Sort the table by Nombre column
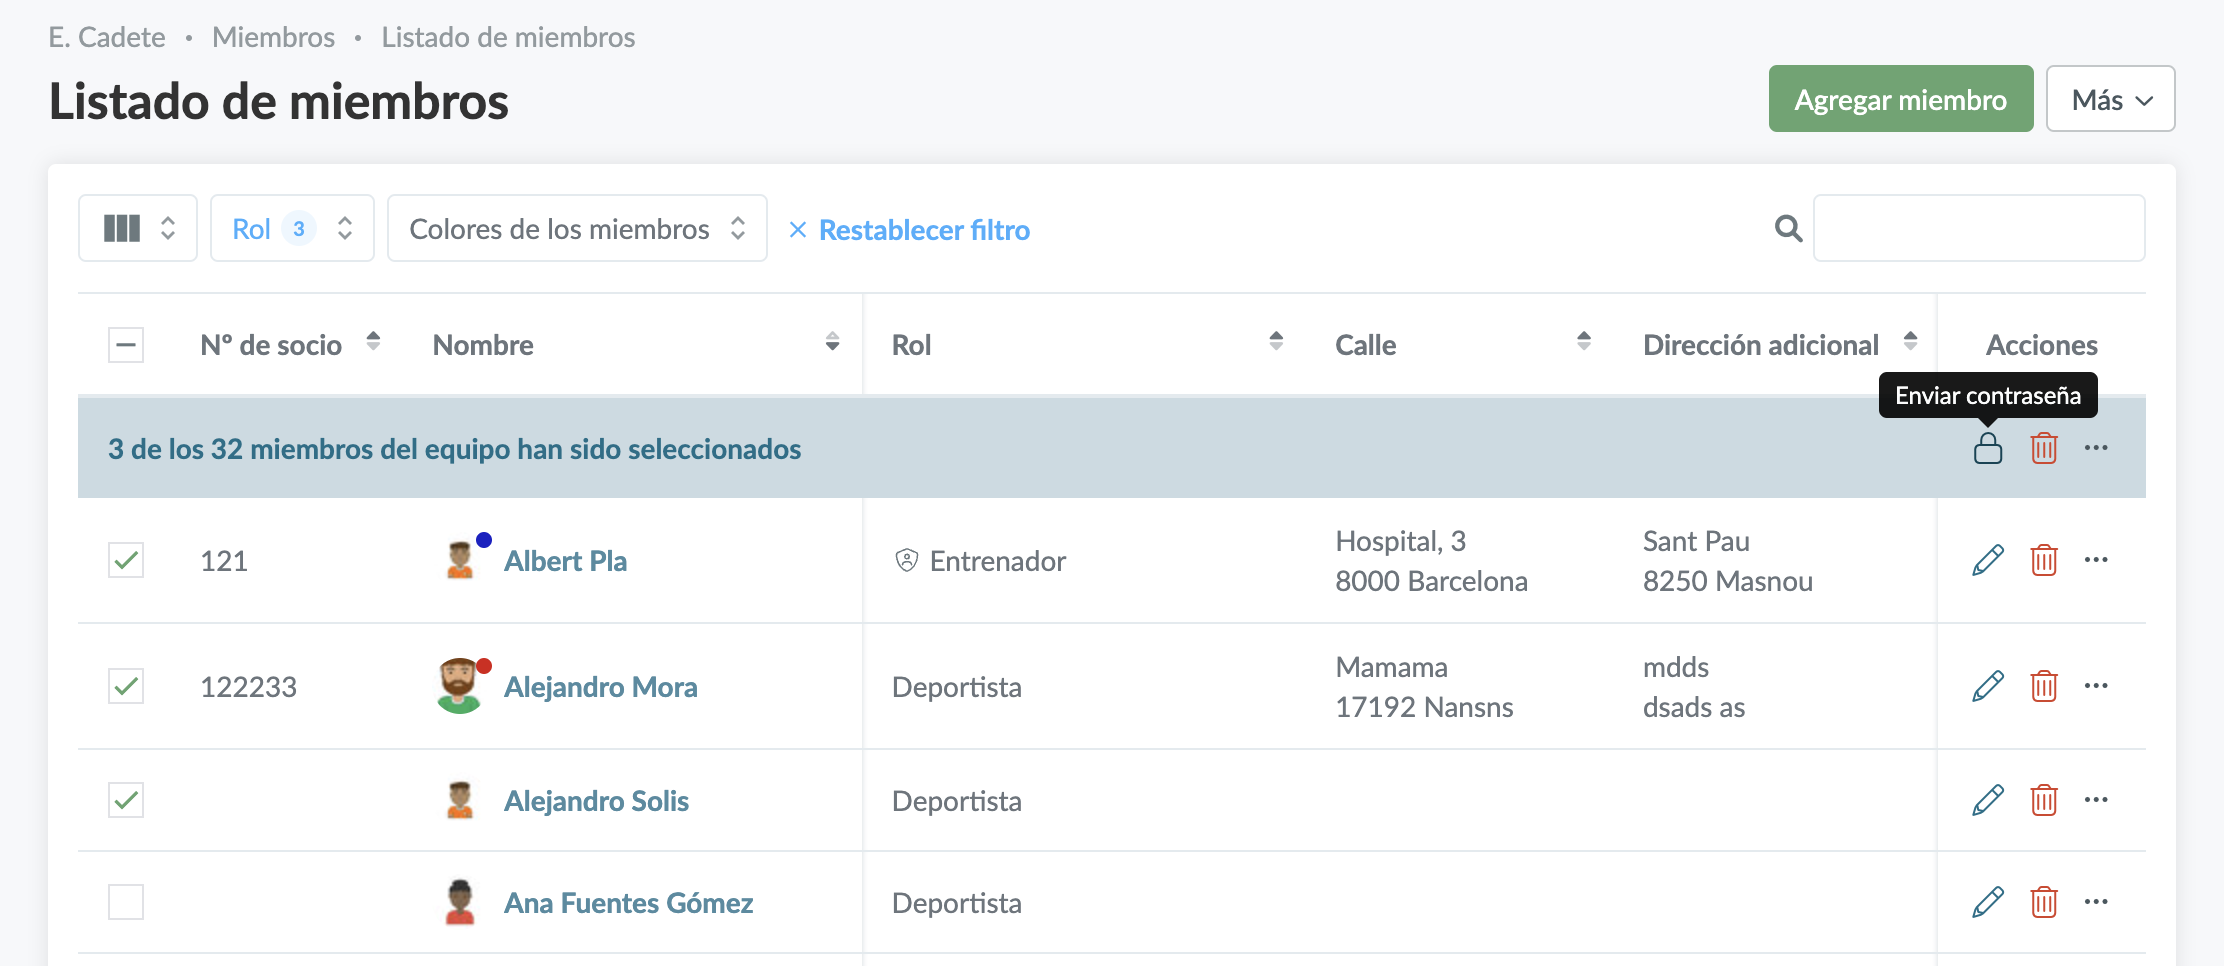2224x966 pixels. tap(831, 342)
